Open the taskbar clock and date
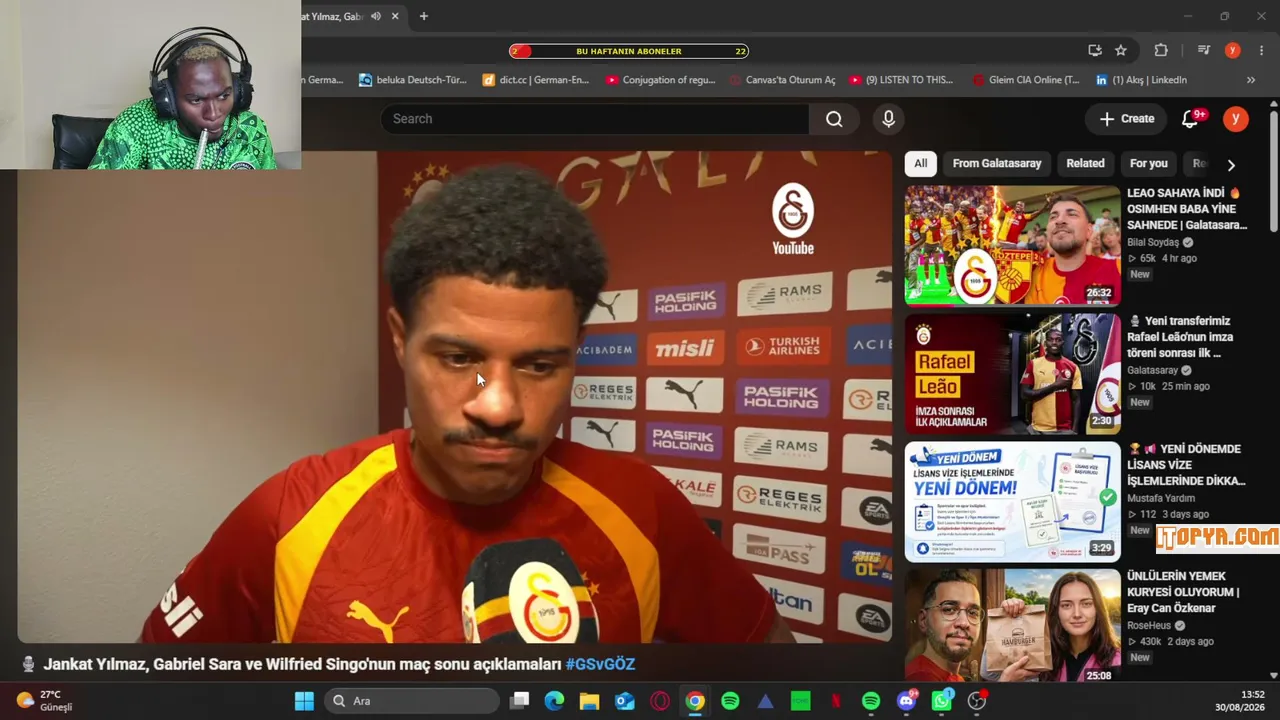1280x720 pixels. click(1240, 701)
